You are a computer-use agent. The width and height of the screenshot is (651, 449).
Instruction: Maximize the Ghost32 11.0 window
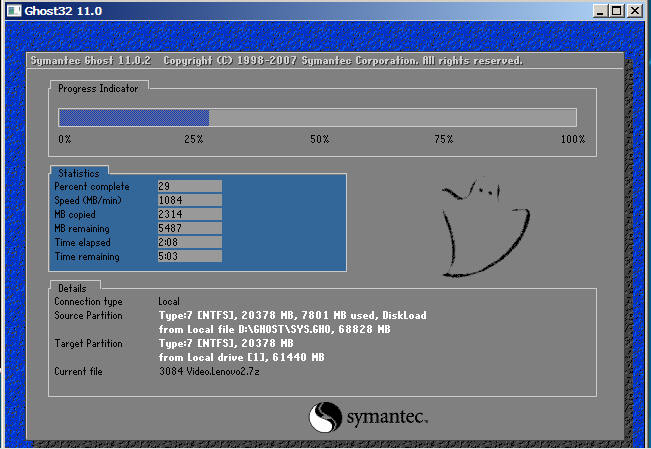(x=617, y=10)
